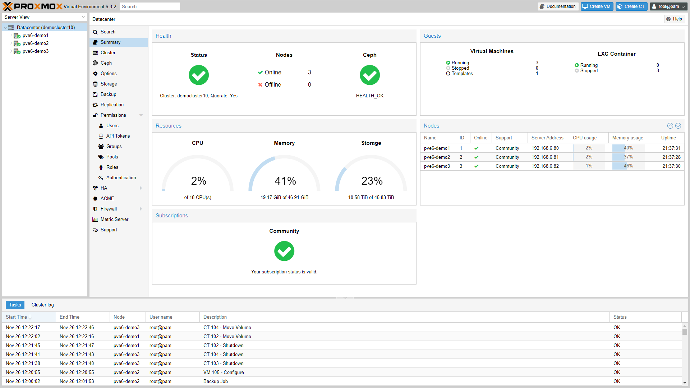Sort Nodes table by Uptime column
This screenshot has height=388, width=690.
668,138
